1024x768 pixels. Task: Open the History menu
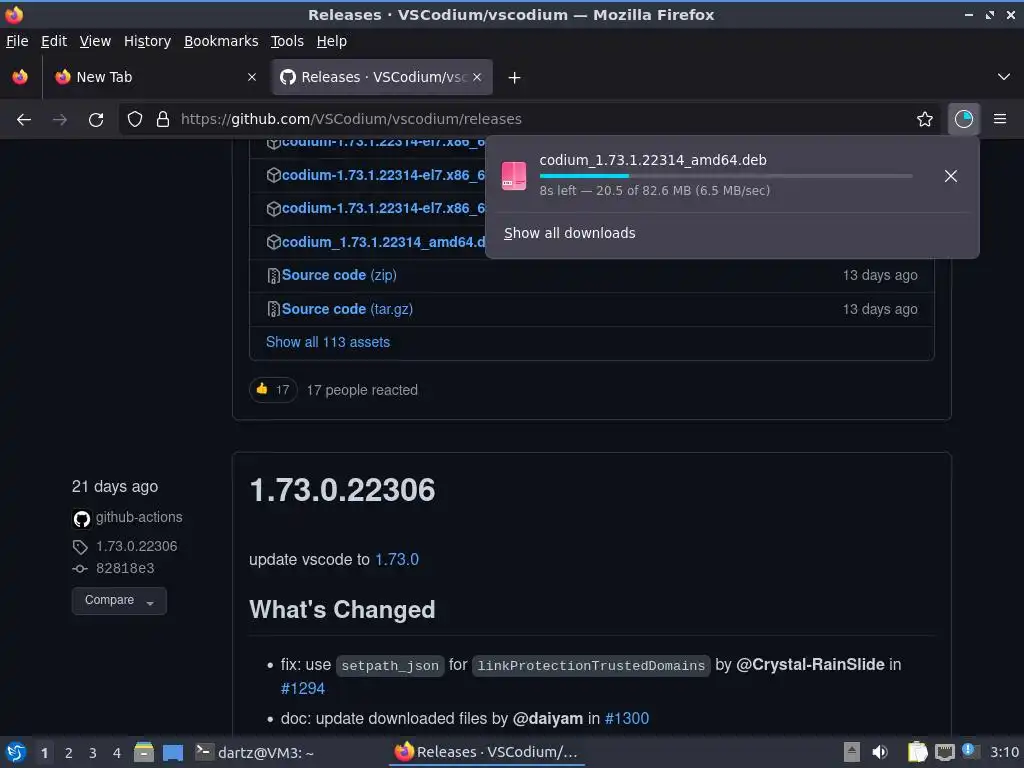pos(148,41)
